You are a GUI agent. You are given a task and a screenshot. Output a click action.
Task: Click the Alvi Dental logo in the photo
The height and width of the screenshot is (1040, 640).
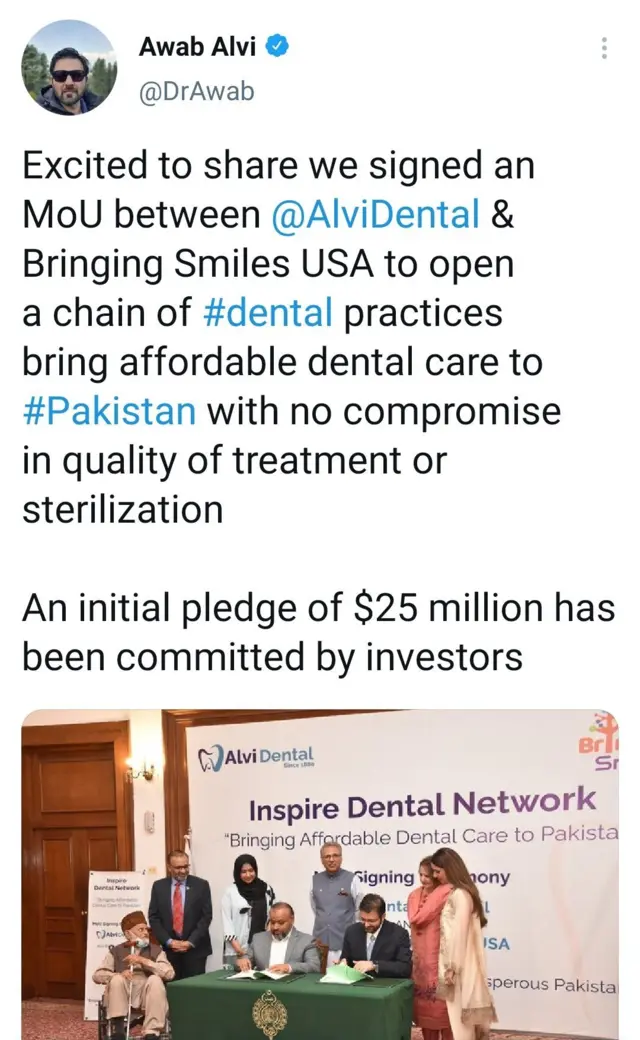point(255,757)
